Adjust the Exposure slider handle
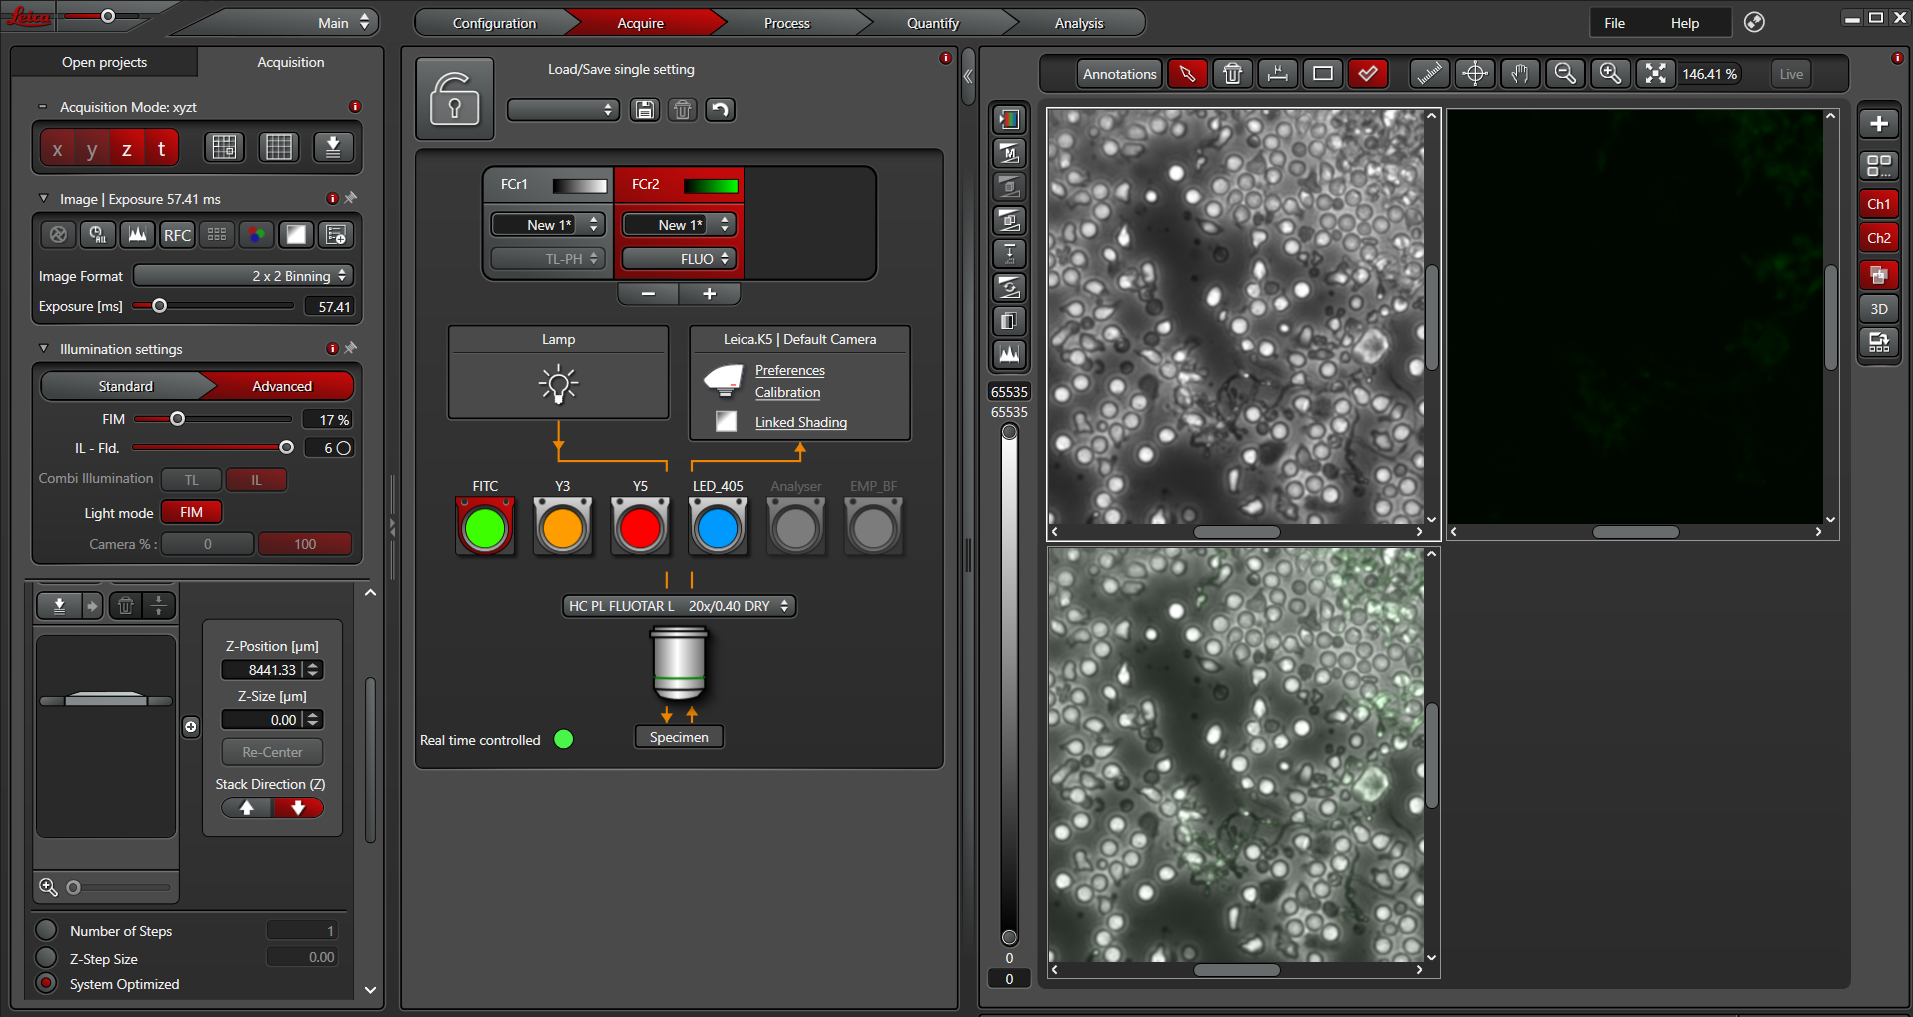This screenshot has width=1913, height=1017. [159, 306]
